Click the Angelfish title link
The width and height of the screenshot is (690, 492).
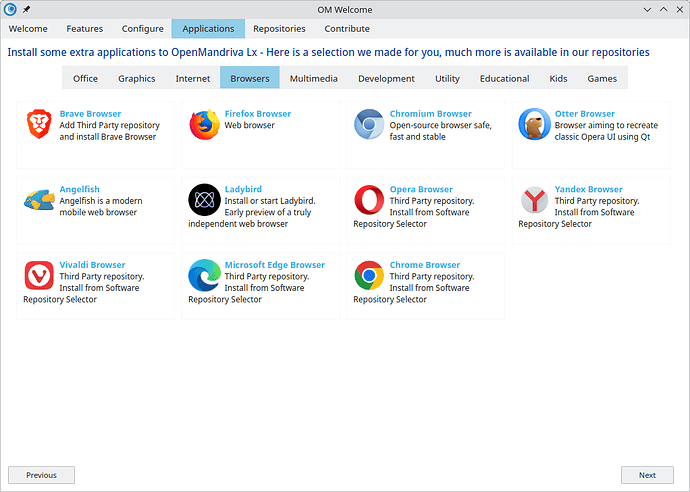80,189
